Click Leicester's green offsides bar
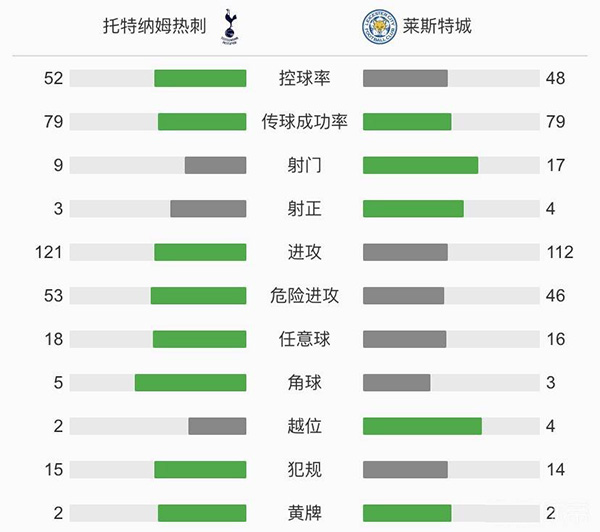Viewport: 600px width, 532px height. pyautogui.click(x=422, y=426)
